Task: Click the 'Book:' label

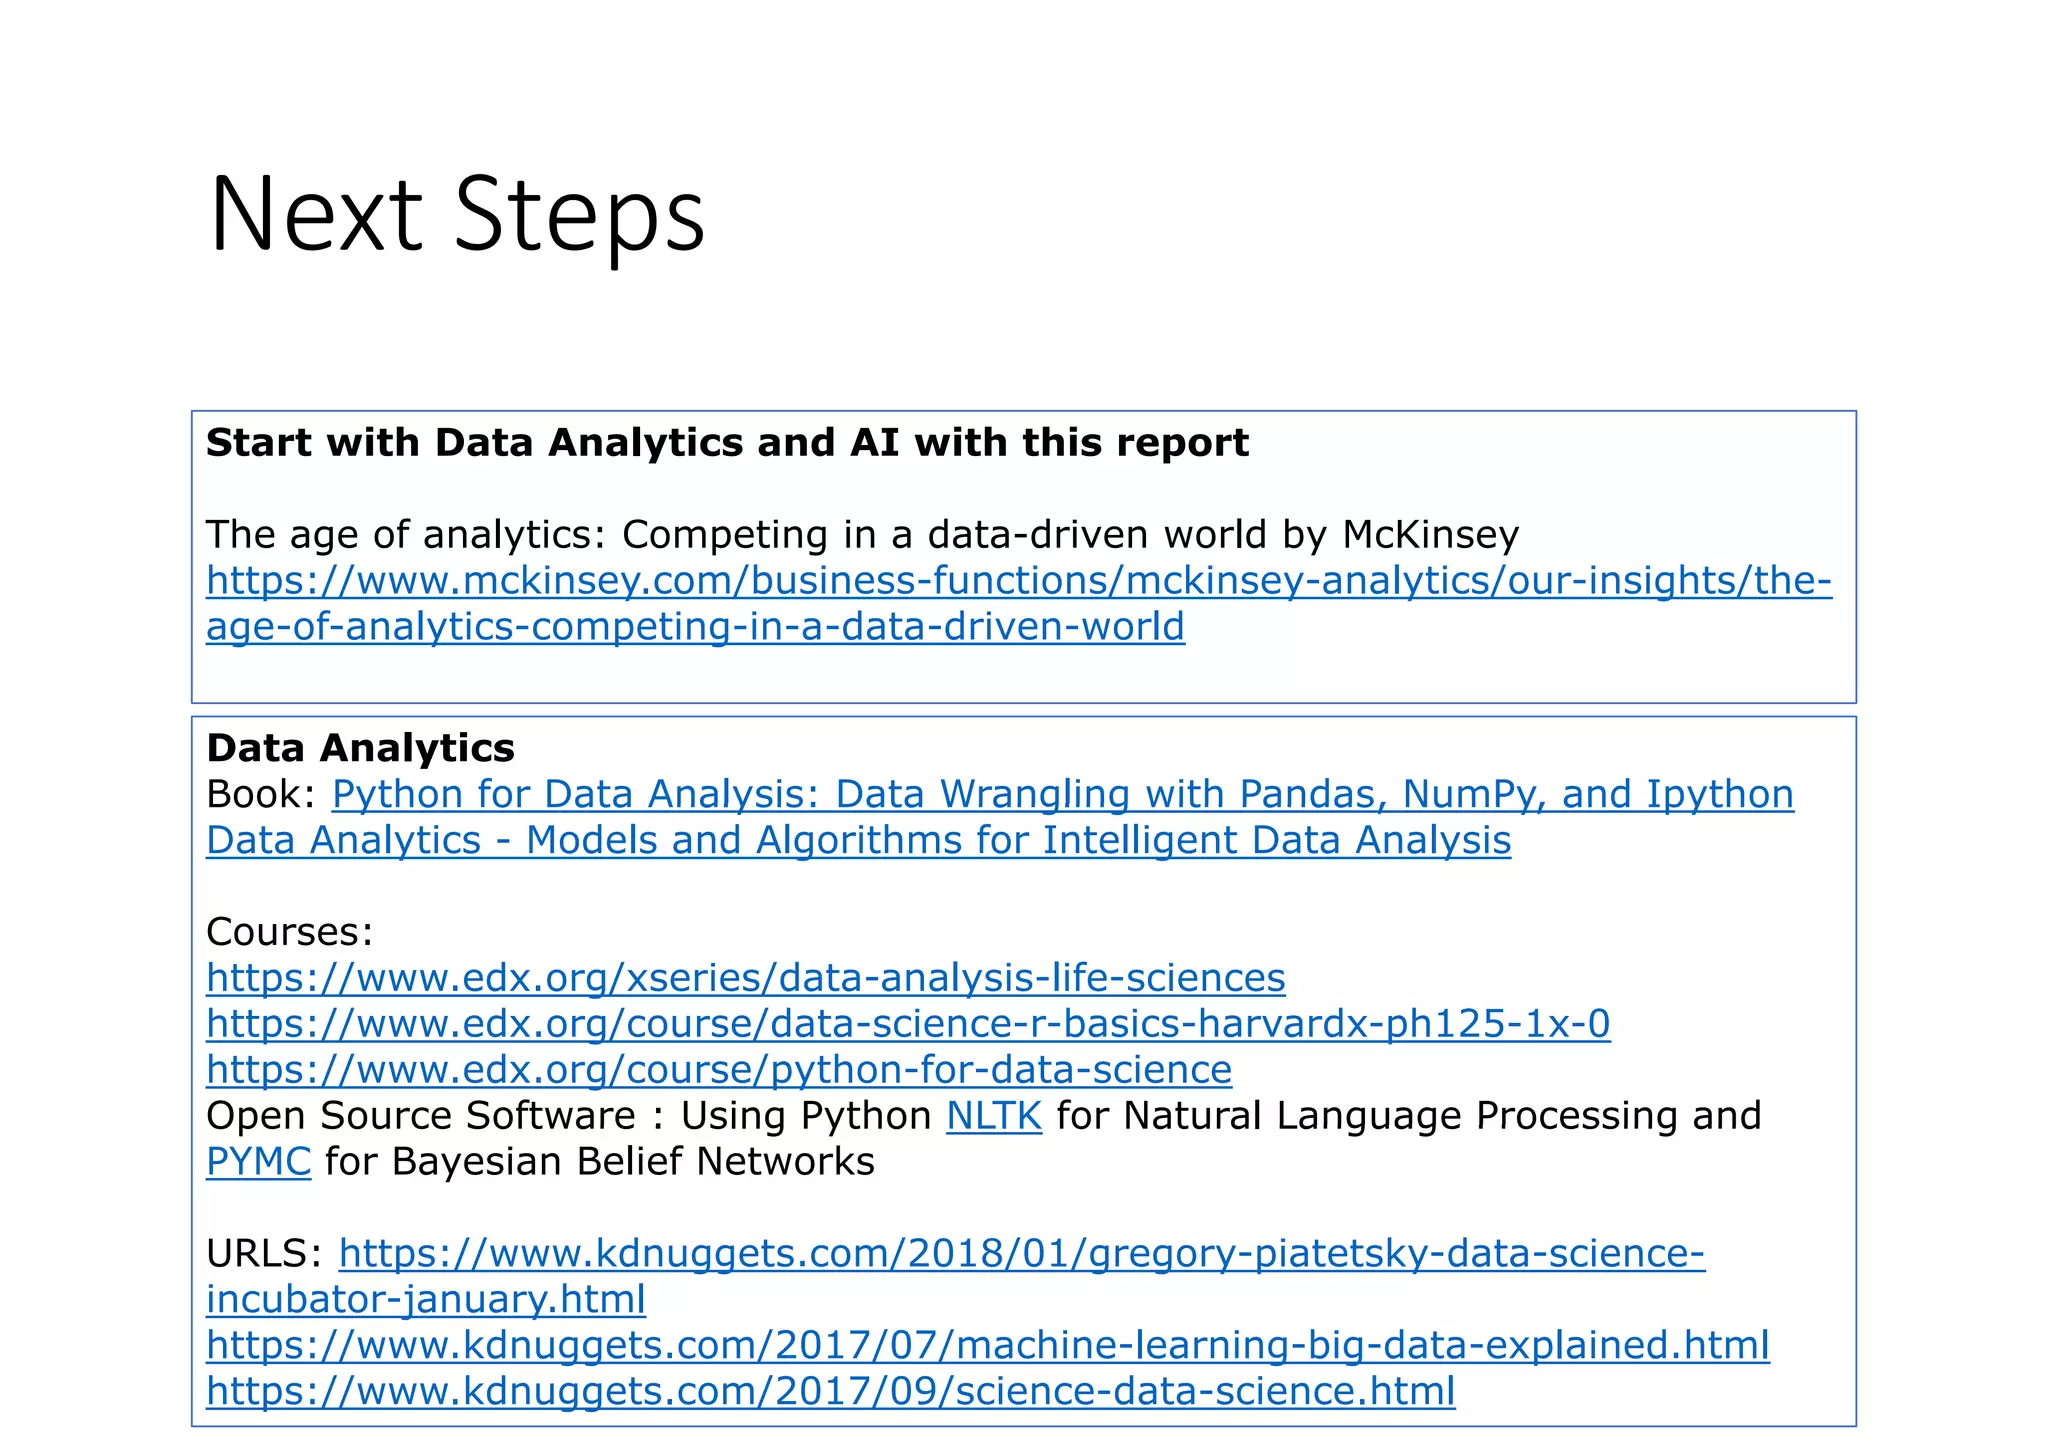Action: pyautogui.click(x=261, y=794)
